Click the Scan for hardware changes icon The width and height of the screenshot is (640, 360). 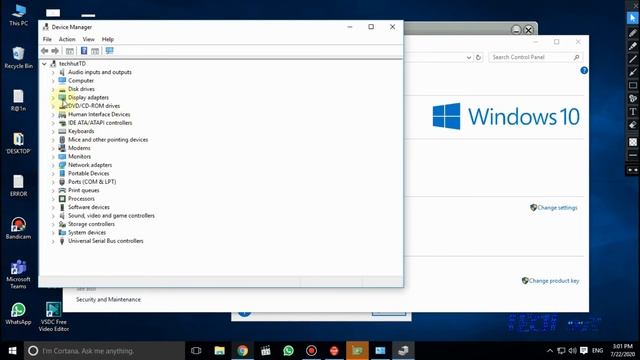[x=109, y=51]
